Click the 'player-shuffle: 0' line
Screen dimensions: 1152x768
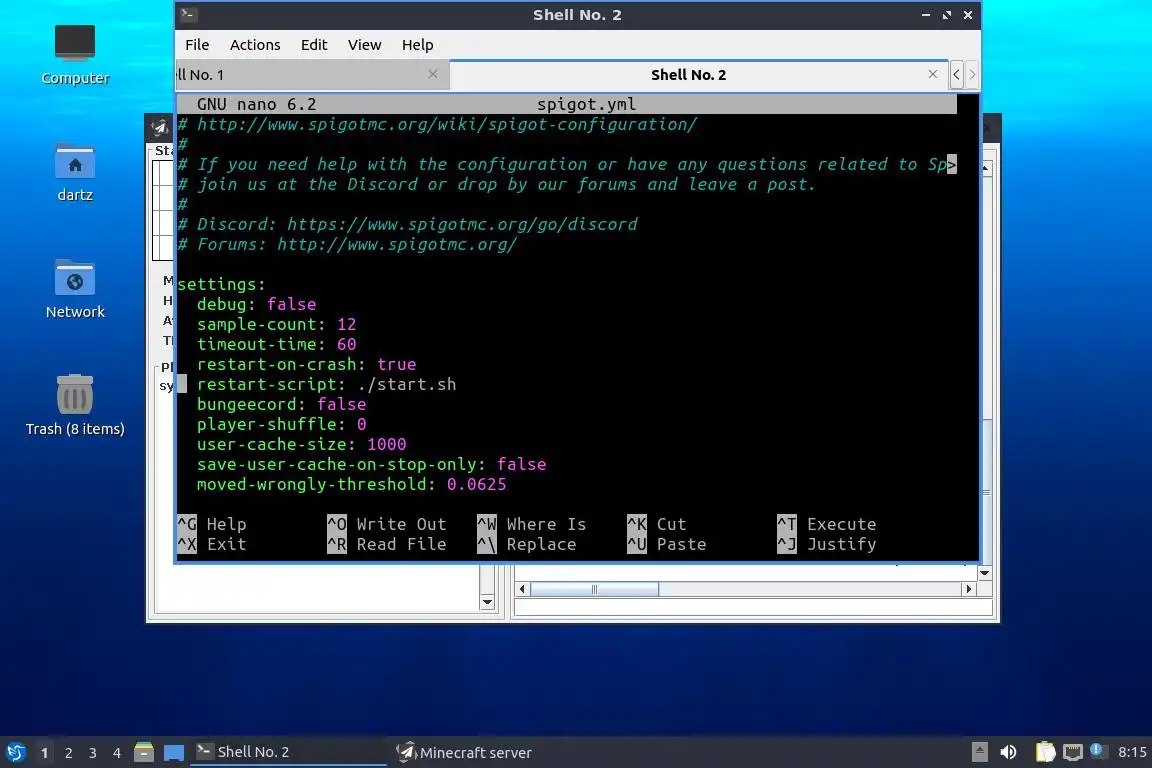pos(281,424)
